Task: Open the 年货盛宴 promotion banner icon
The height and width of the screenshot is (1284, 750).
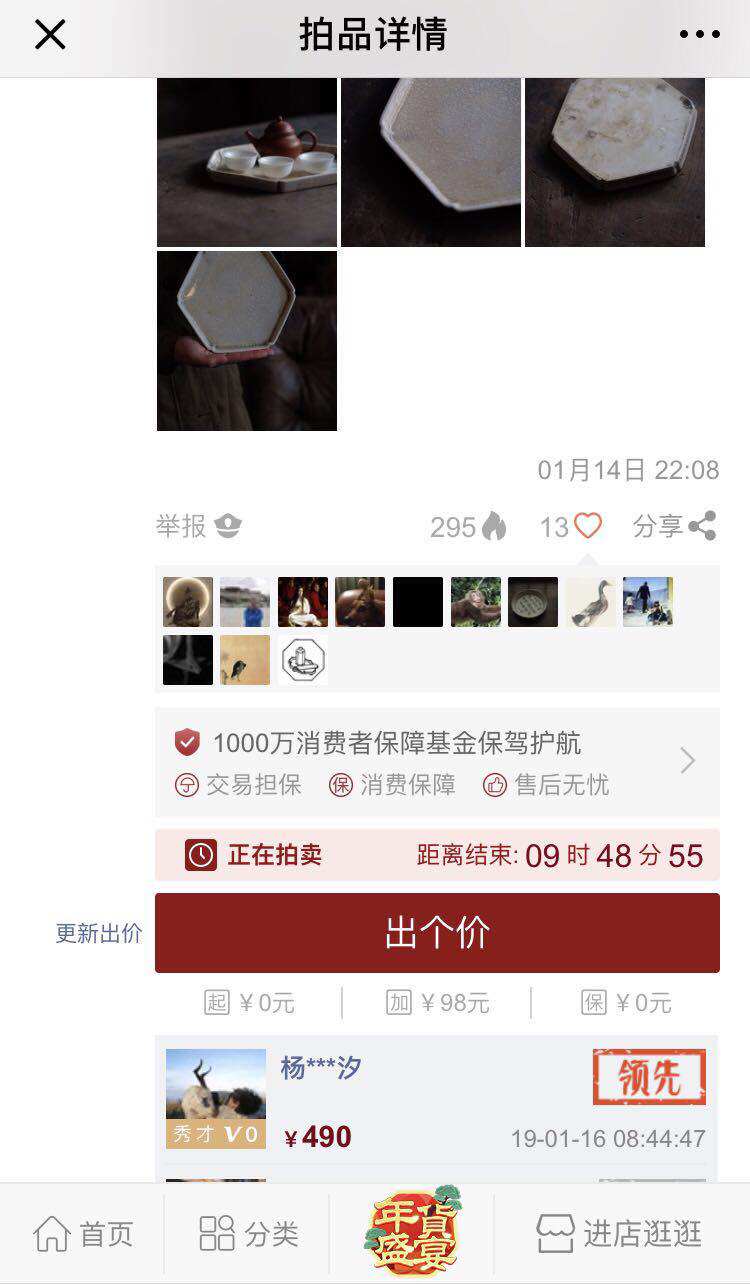Action: (412, 1229)
